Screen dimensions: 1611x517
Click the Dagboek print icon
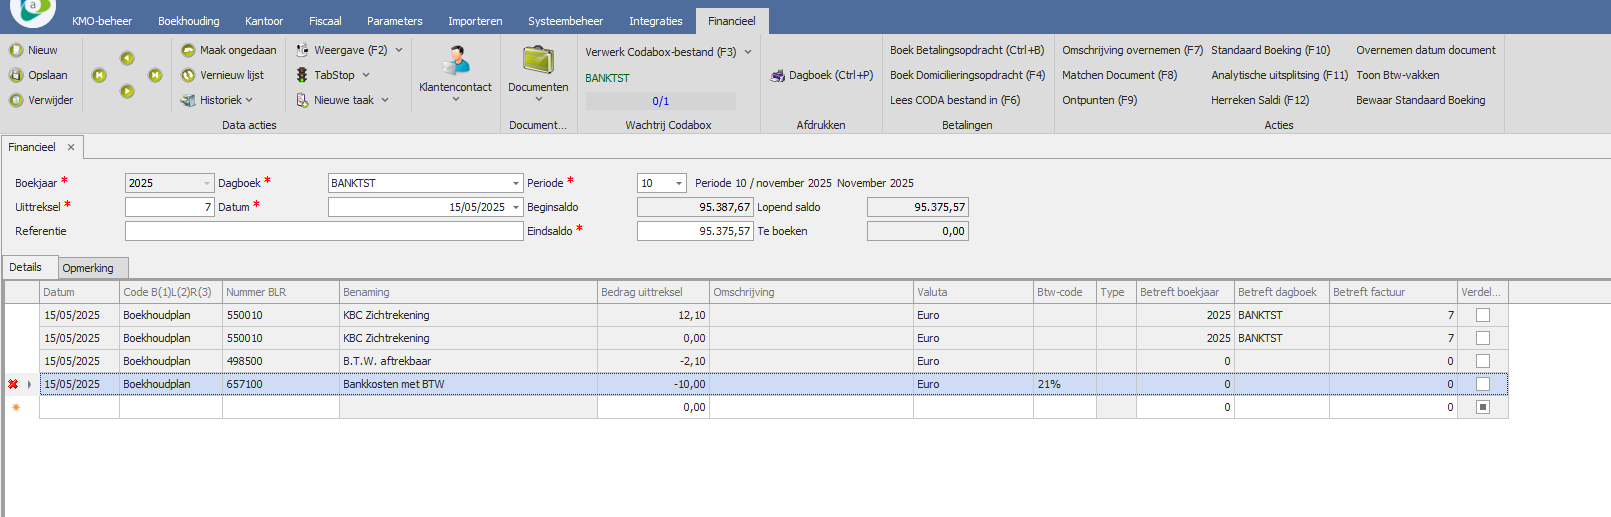click(777, 76)
